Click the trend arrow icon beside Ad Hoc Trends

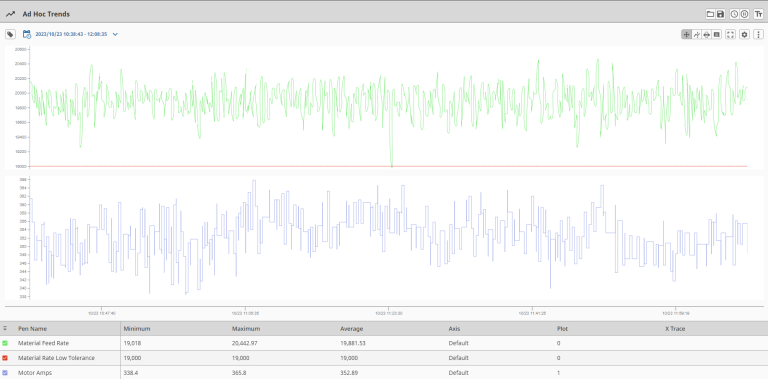tap(10, 14)
